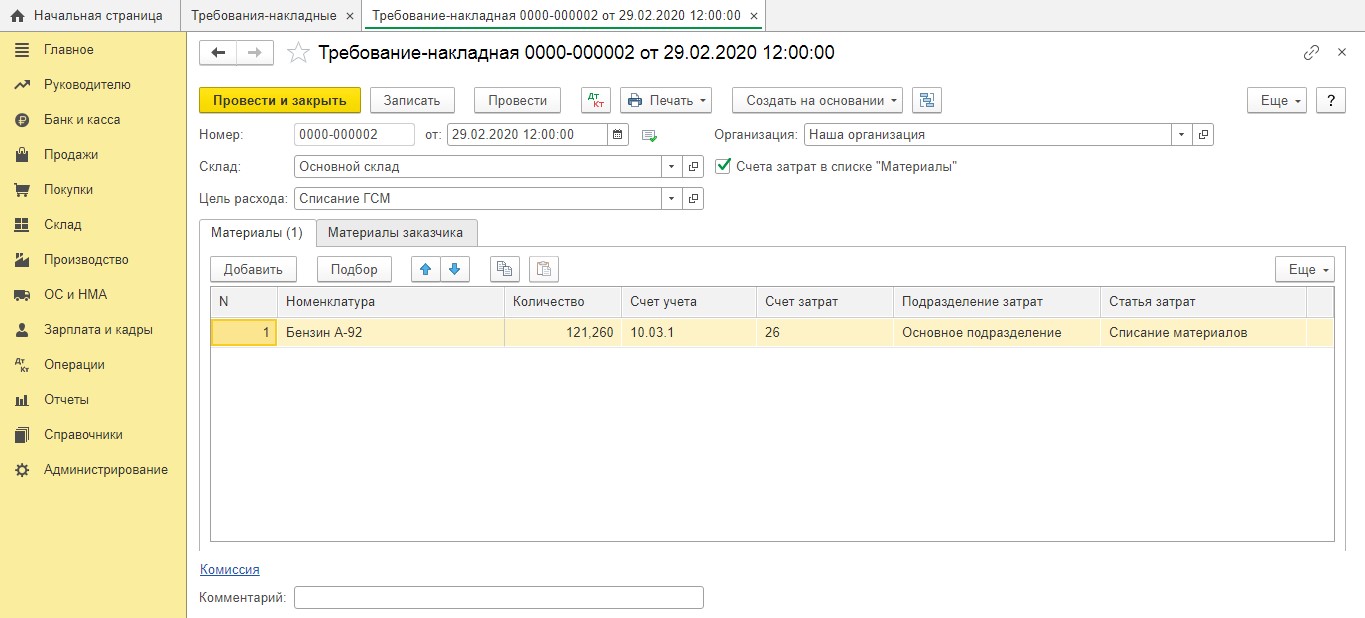Close the Требования-накладные tab

pyautogui.click(x=349, y=16)
